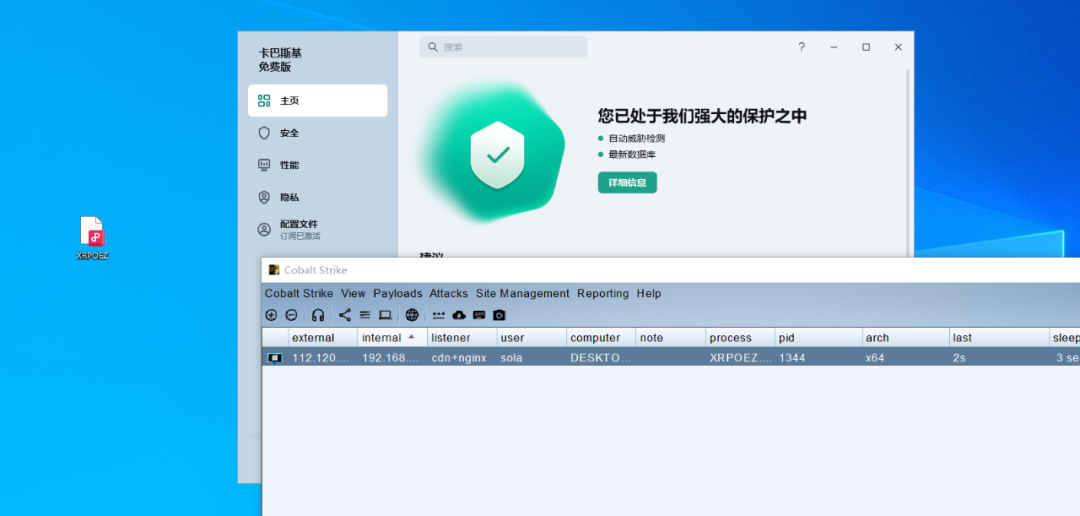1080x516 pixels.
Task: Open the Help menu in Cobalt Strike
Action: 649,293
